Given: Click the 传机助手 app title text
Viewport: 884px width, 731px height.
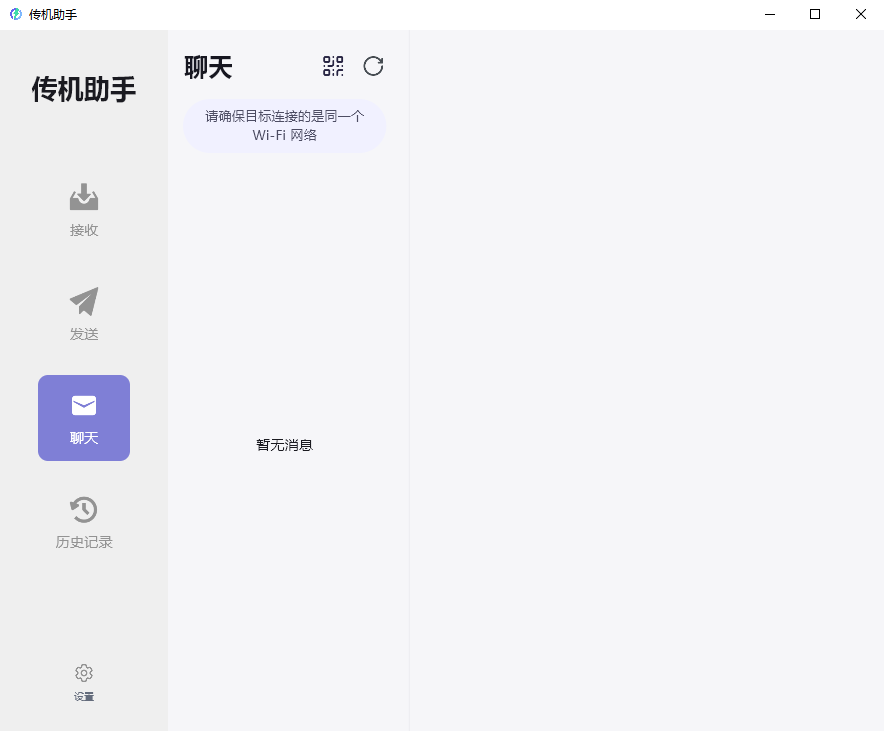Looking at the screenshot, I should click(83, 89).
